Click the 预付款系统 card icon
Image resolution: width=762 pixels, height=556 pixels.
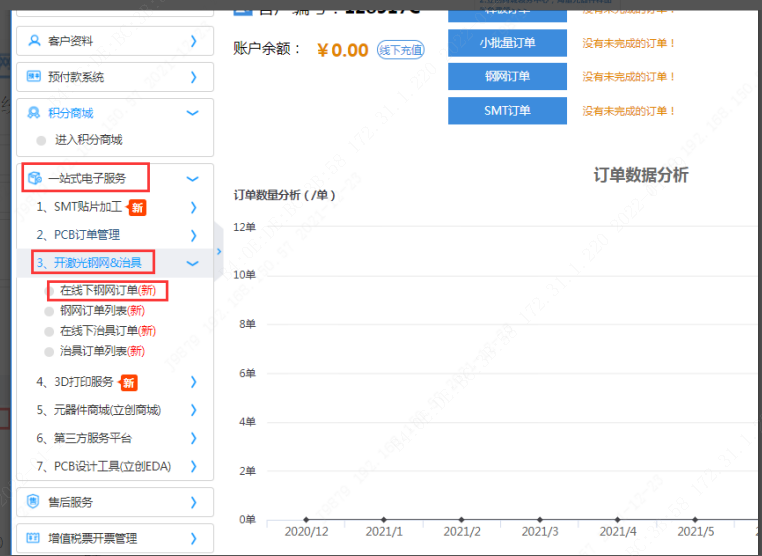click(x=36, y=77)
